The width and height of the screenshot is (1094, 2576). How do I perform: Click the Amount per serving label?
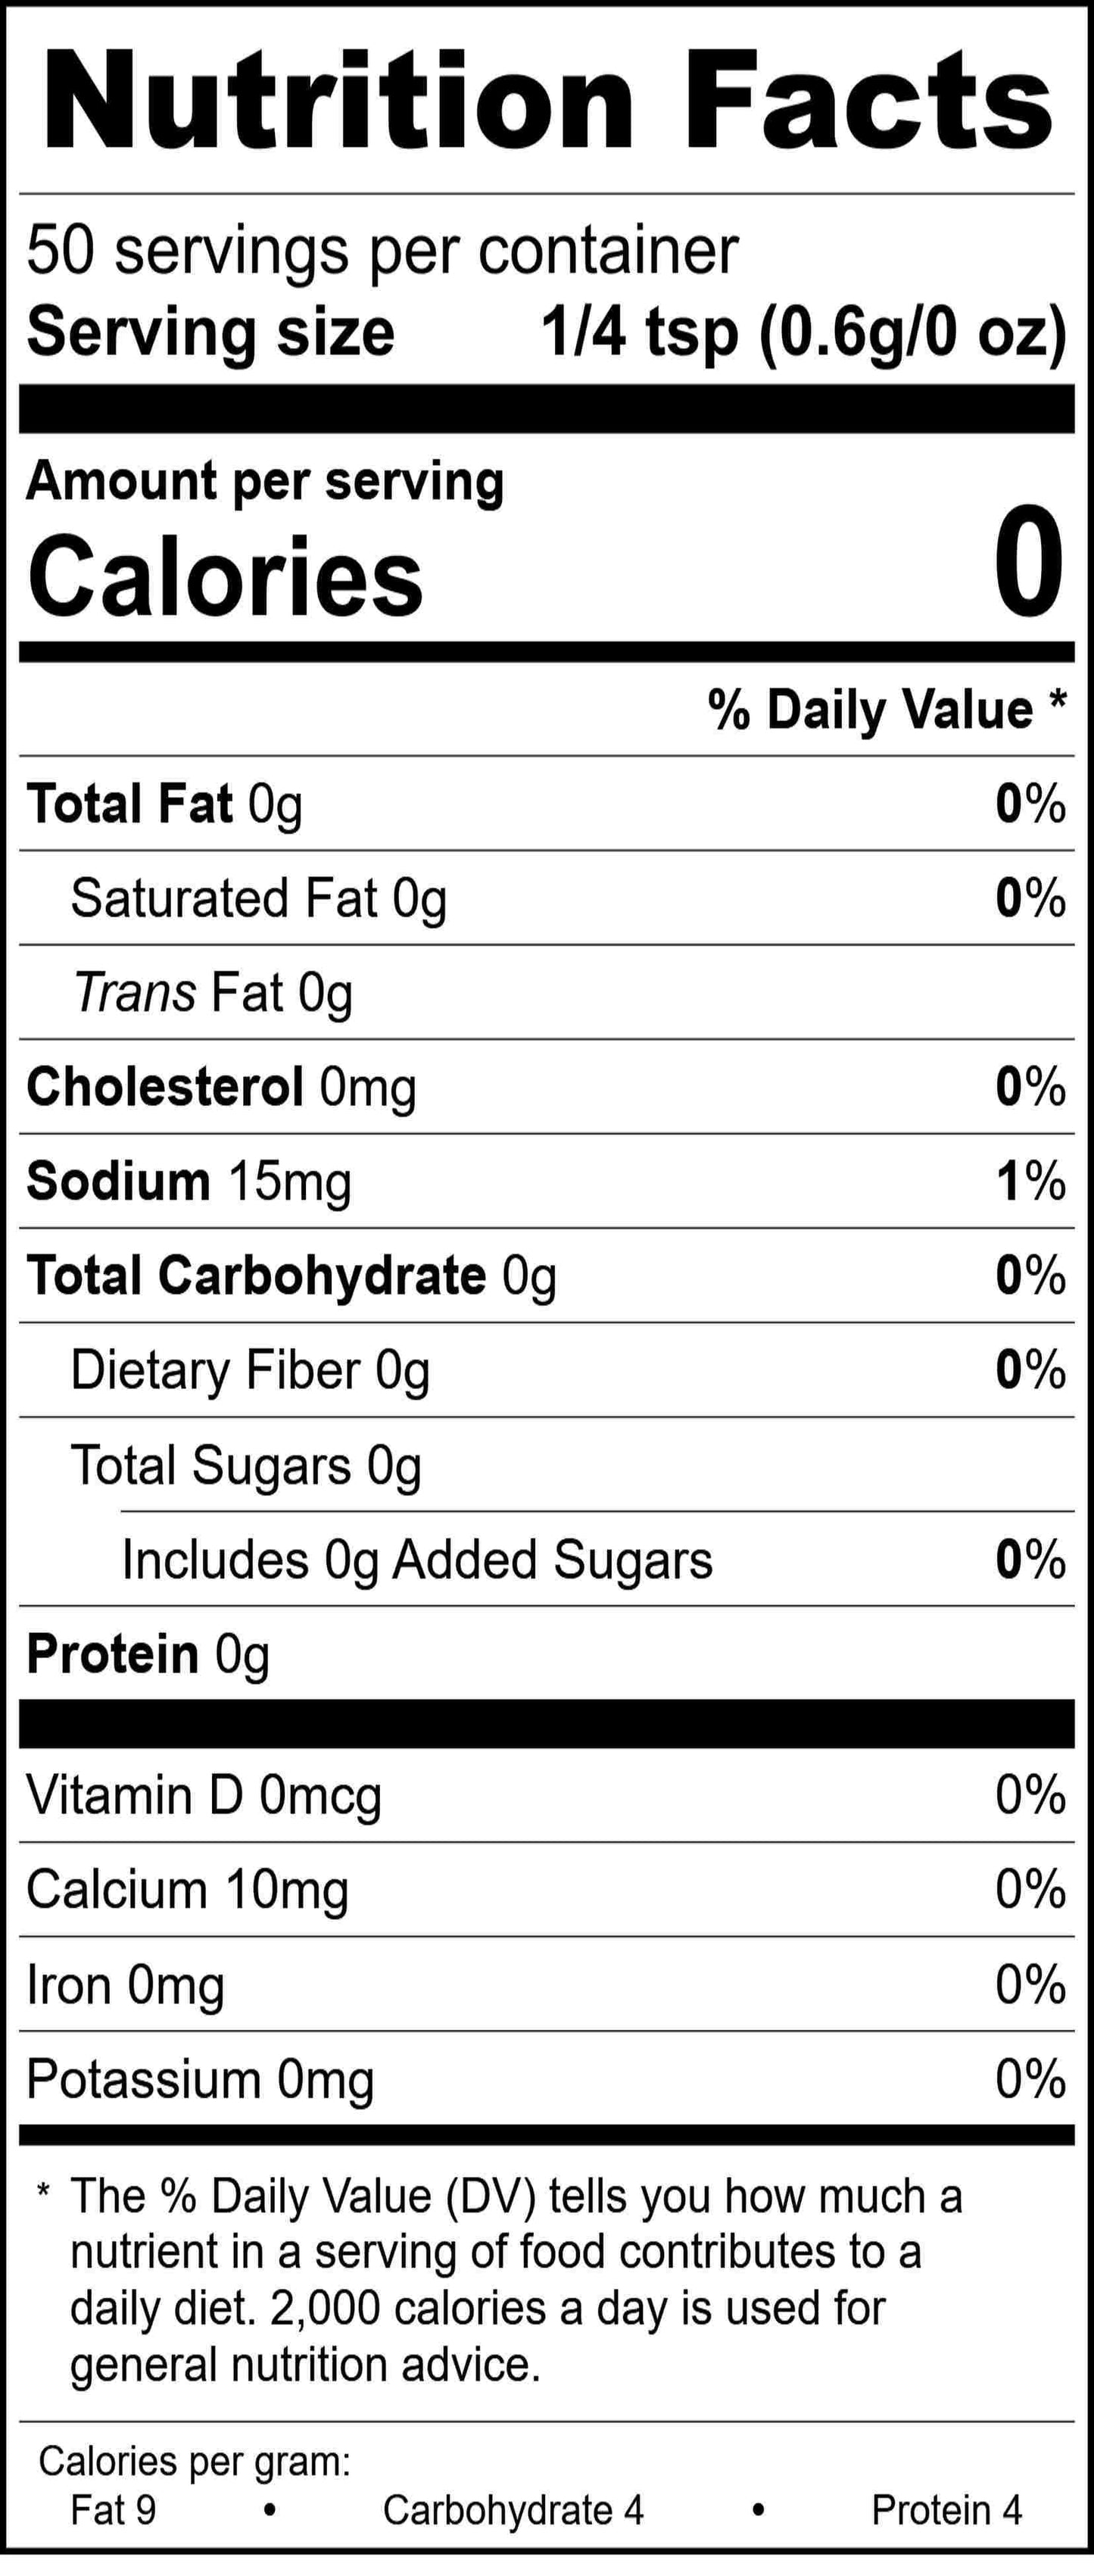click(x=265, y=481)
